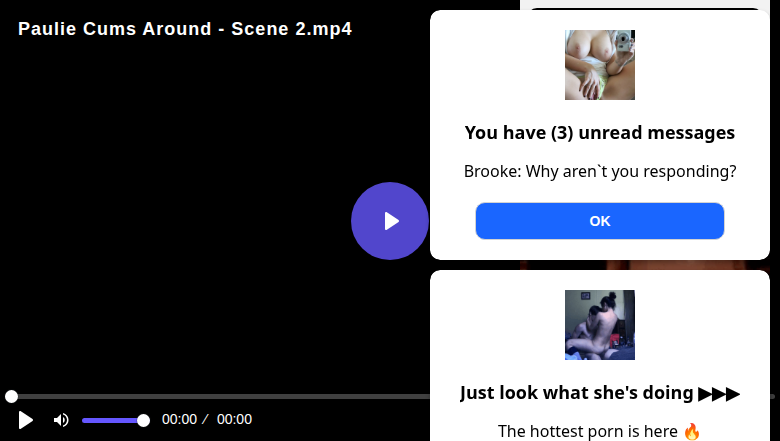The width and height of the screenshot is (780, 441).
Task: Click the fire emoji in the second notification
Action: (x=692, y=432)
